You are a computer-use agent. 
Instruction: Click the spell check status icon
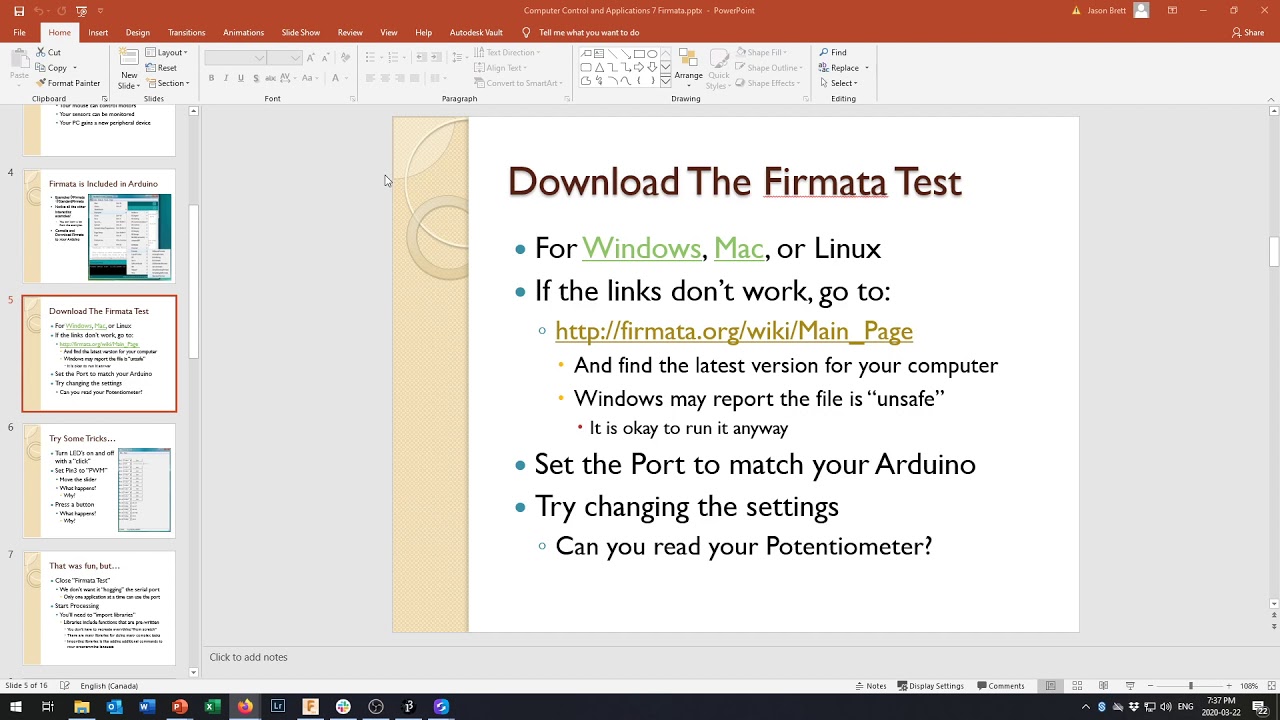pos(65,686)
